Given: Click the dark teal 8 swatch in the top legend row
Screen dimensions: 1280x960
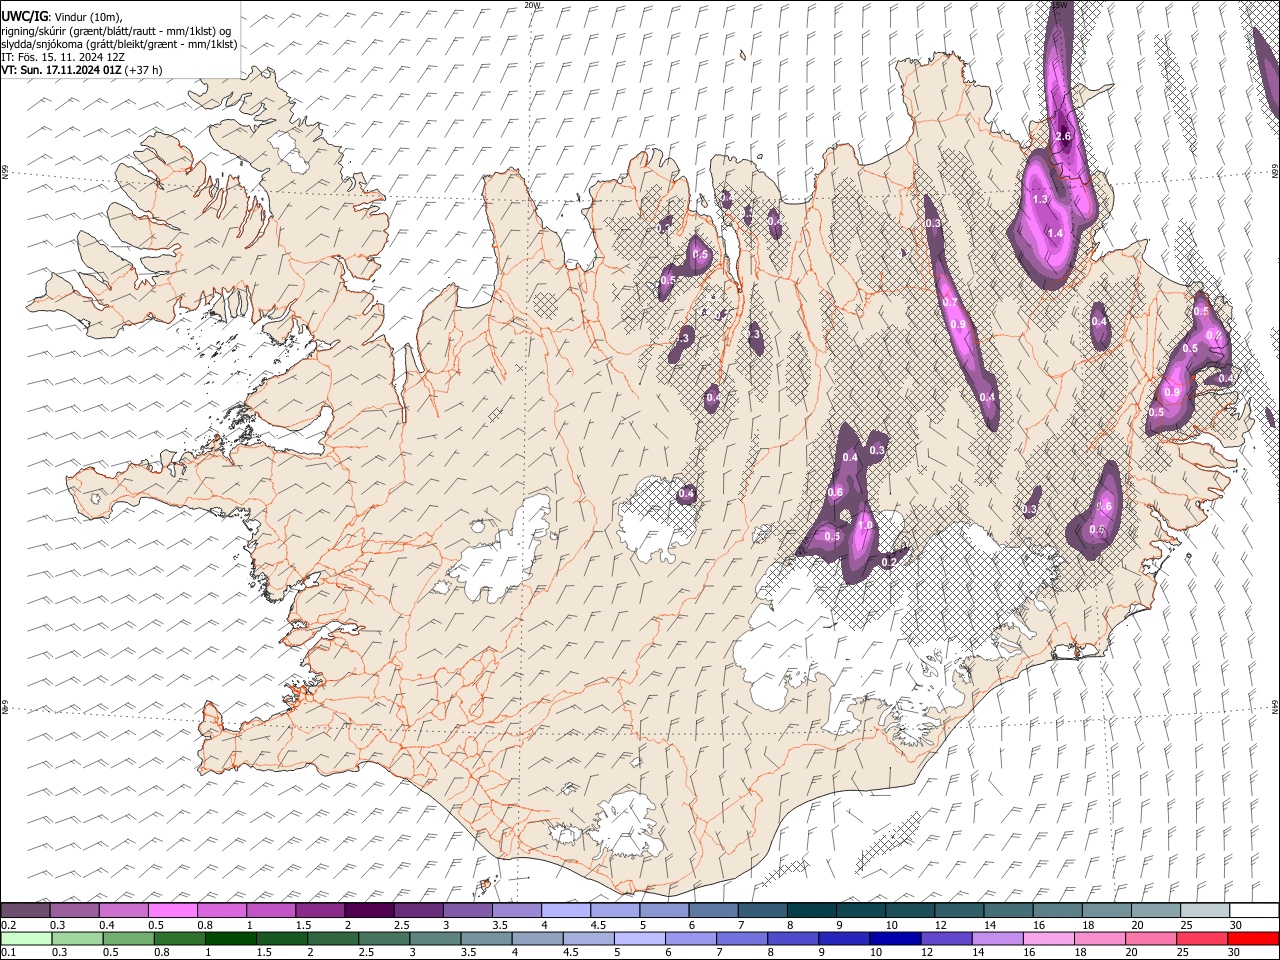Looking at the screenshot, I should (x=812, y=910).
